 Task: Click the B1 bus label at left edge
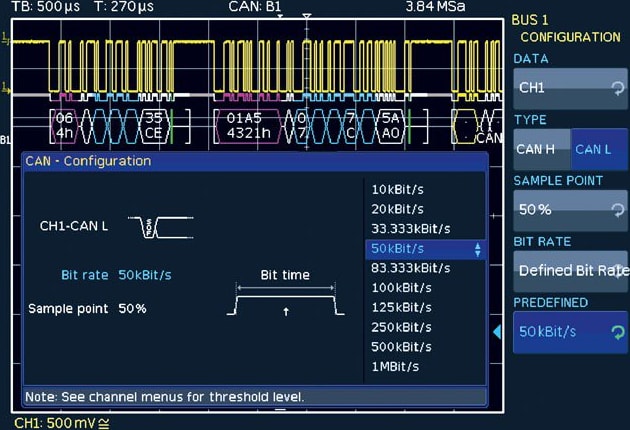tap(5, 140)
